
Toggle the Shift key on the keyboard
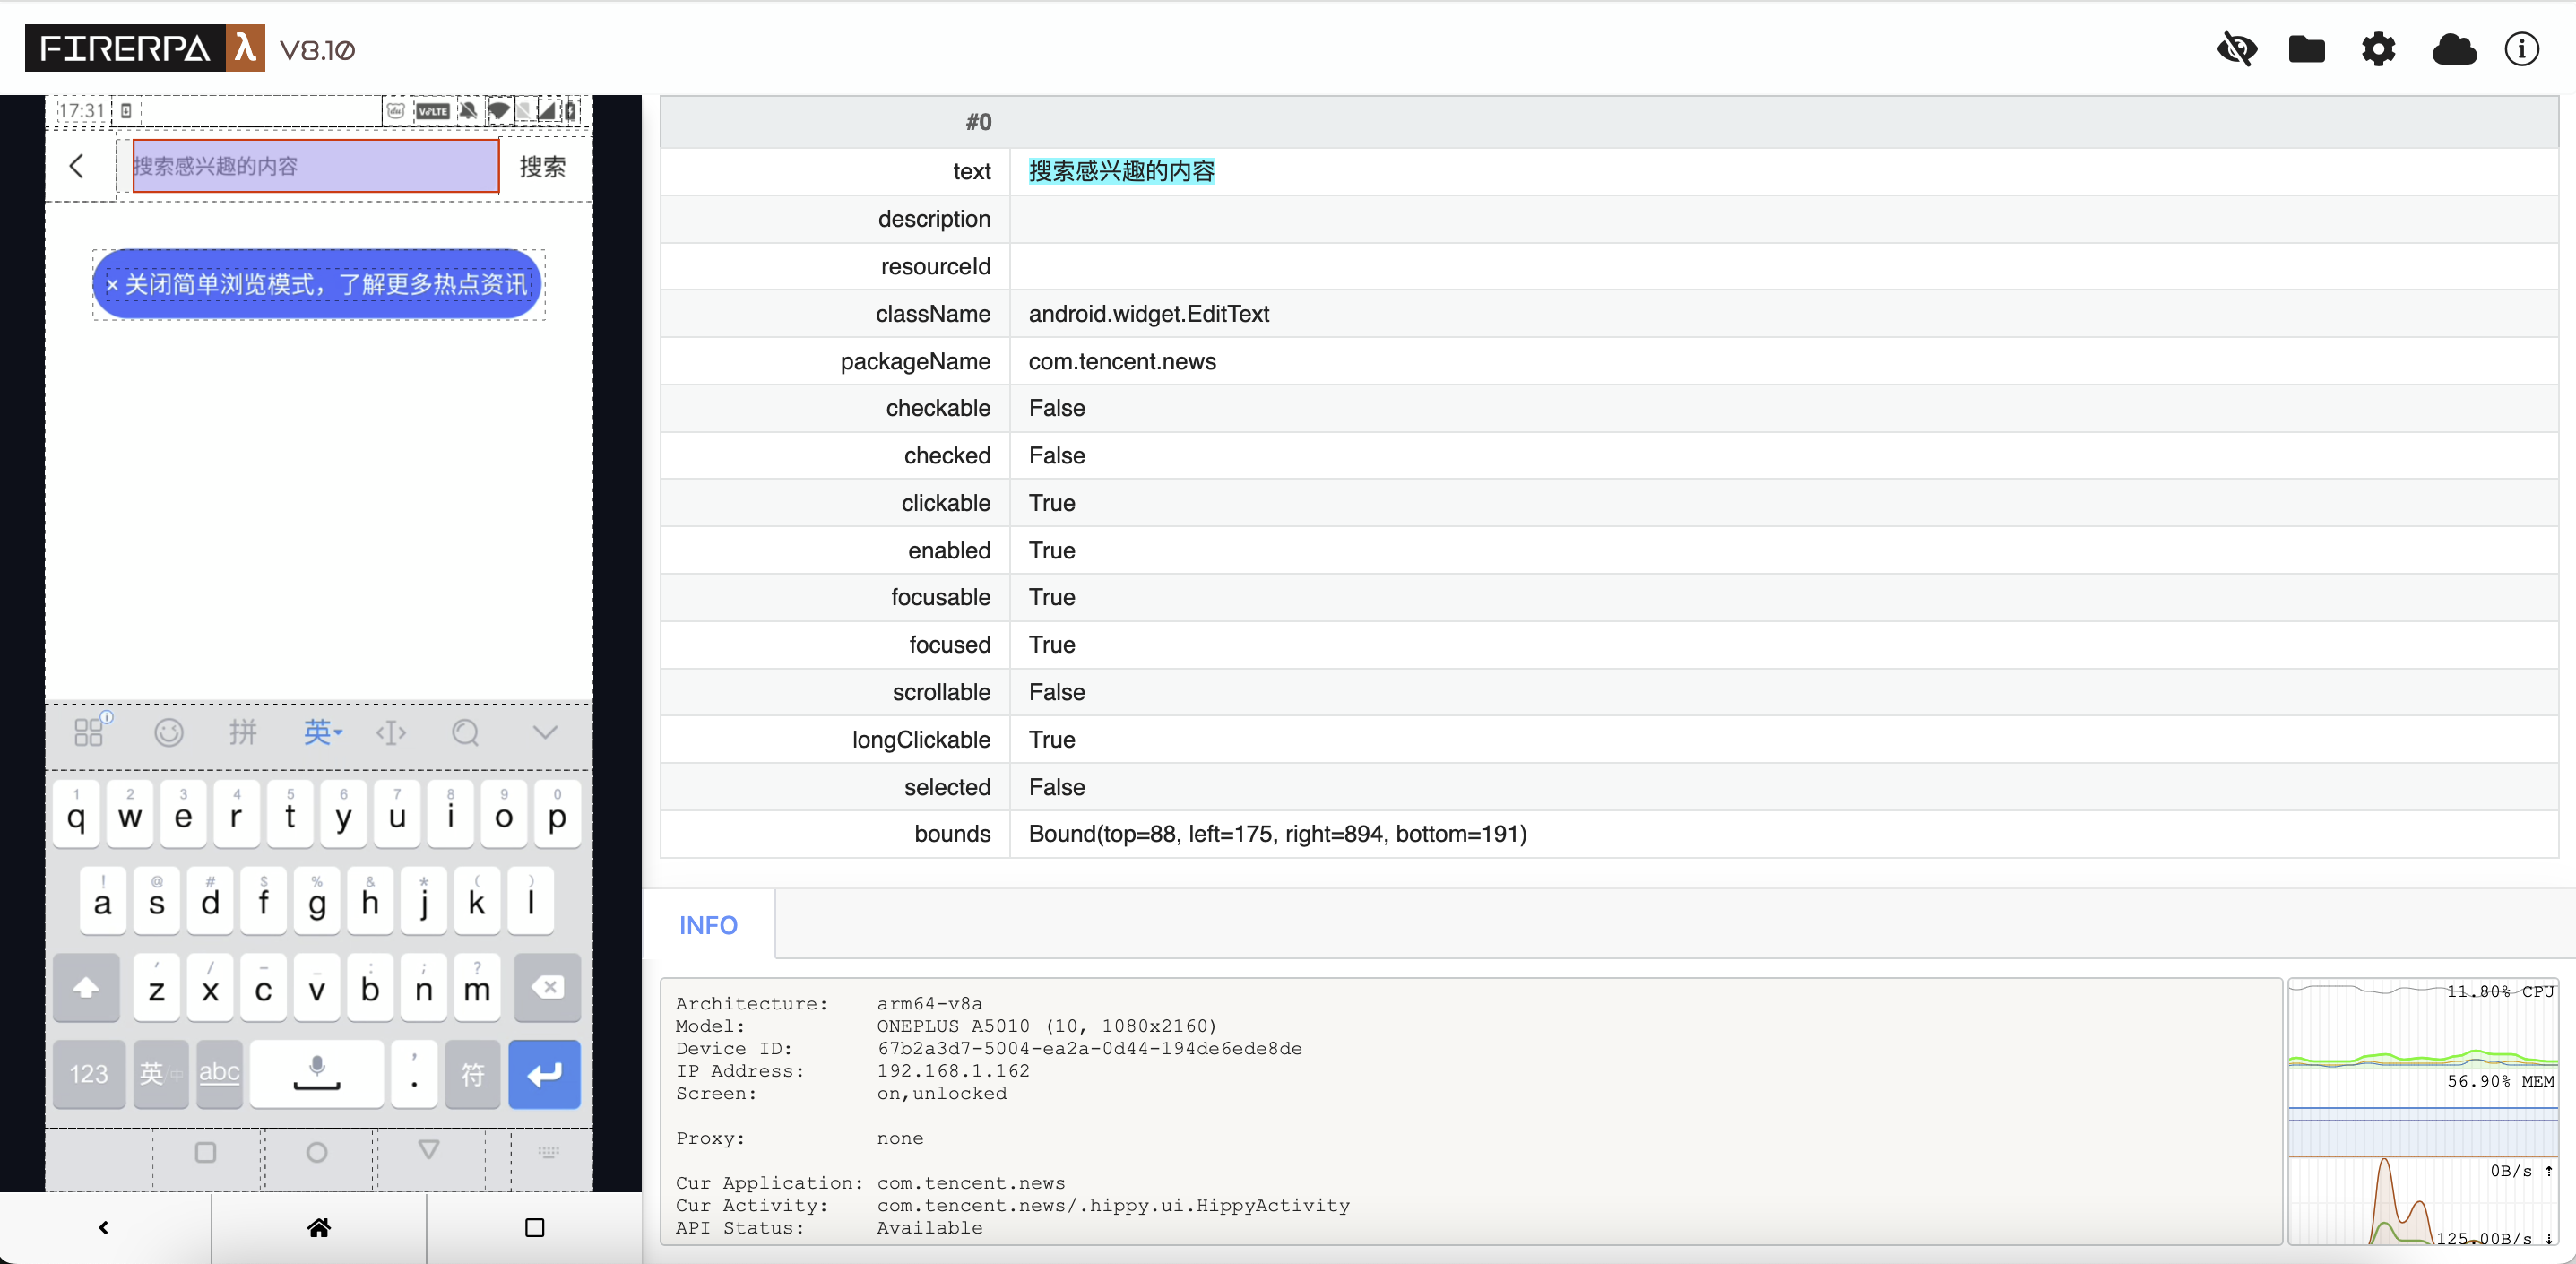coord(86,987)
